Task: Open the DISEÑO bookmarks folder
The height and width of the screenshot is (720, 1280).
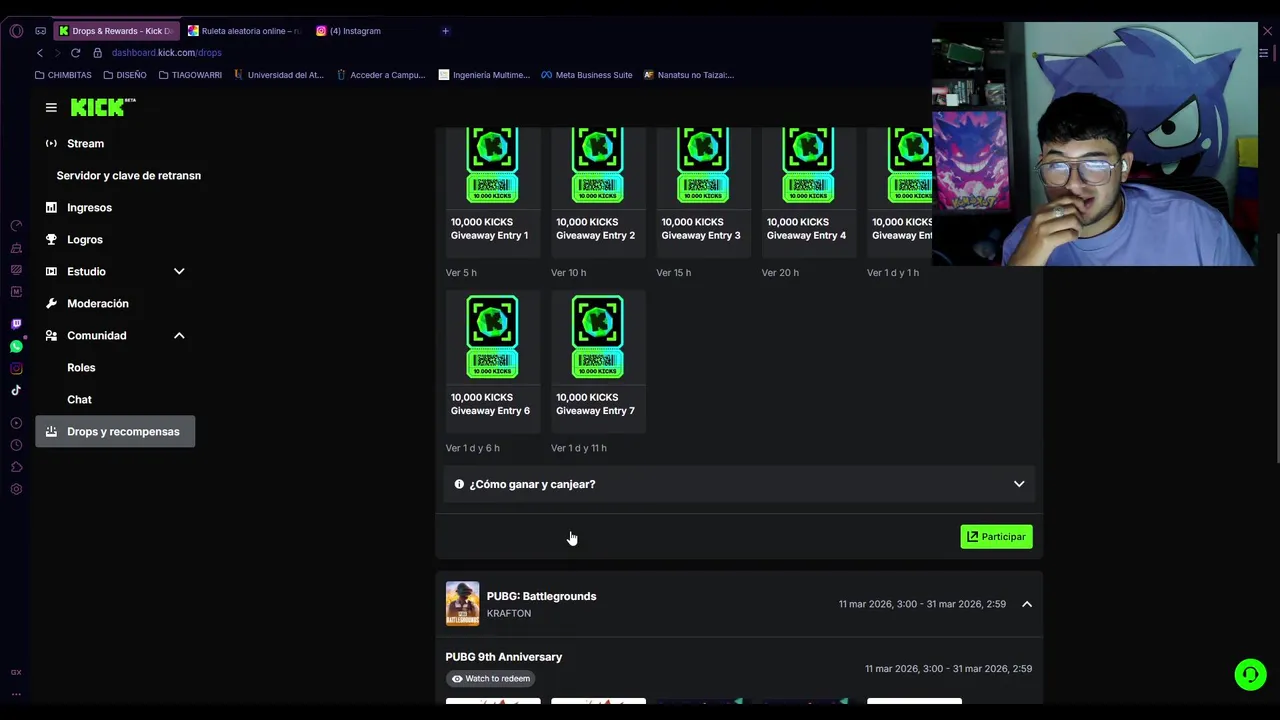Action: pyautogui.click(x=125, y=75)
